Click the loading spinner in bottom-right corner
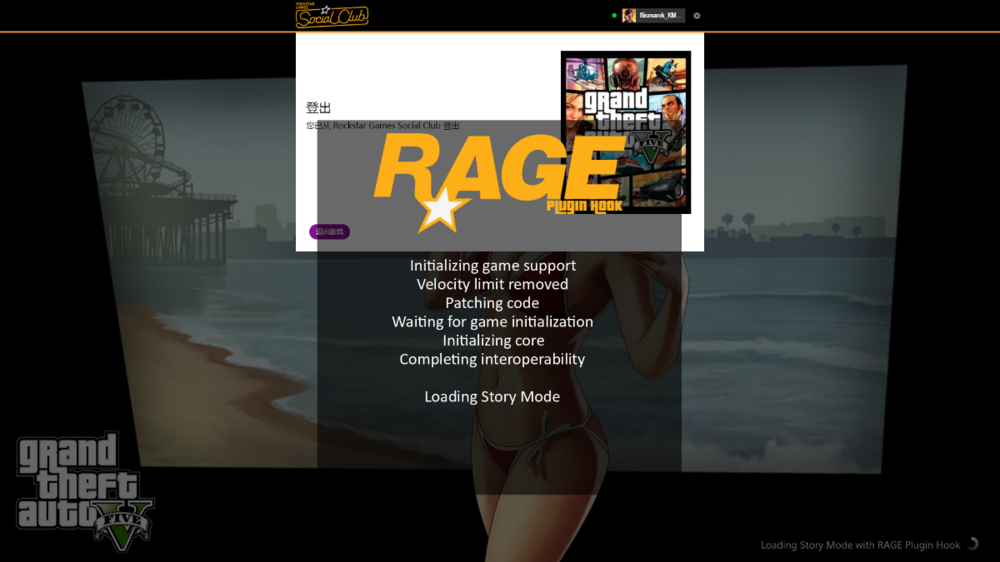Screen dimensions: 1000x562 972,545
